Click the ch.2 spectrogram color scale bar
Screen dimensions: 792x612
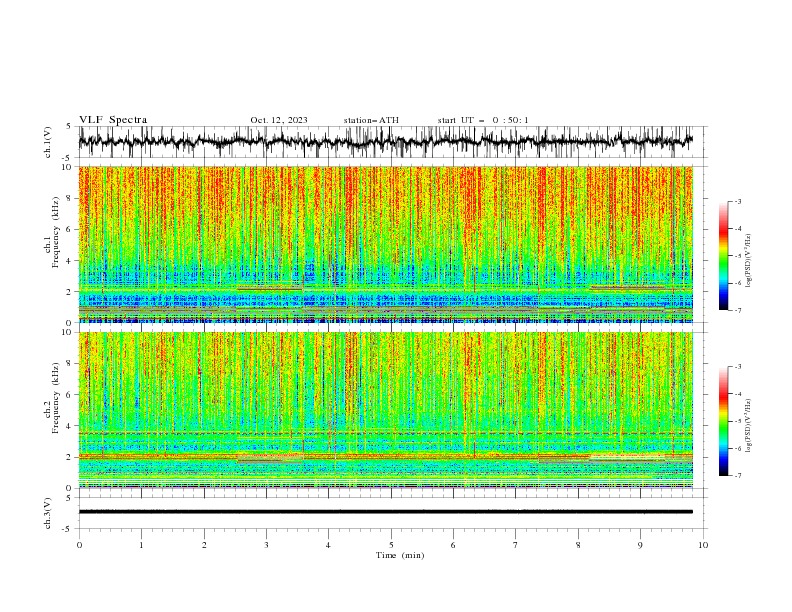tap(723, 421)
